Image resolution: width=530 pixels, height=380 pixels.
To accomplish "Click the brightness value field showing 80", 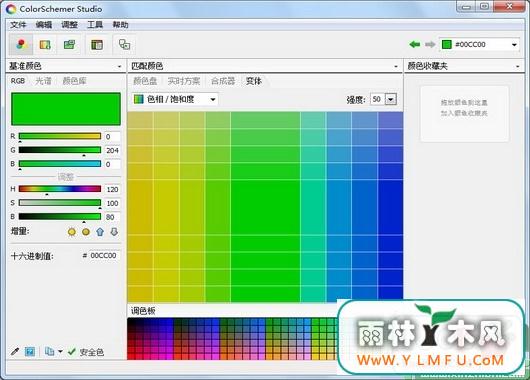I will click(x=112, y=217).
